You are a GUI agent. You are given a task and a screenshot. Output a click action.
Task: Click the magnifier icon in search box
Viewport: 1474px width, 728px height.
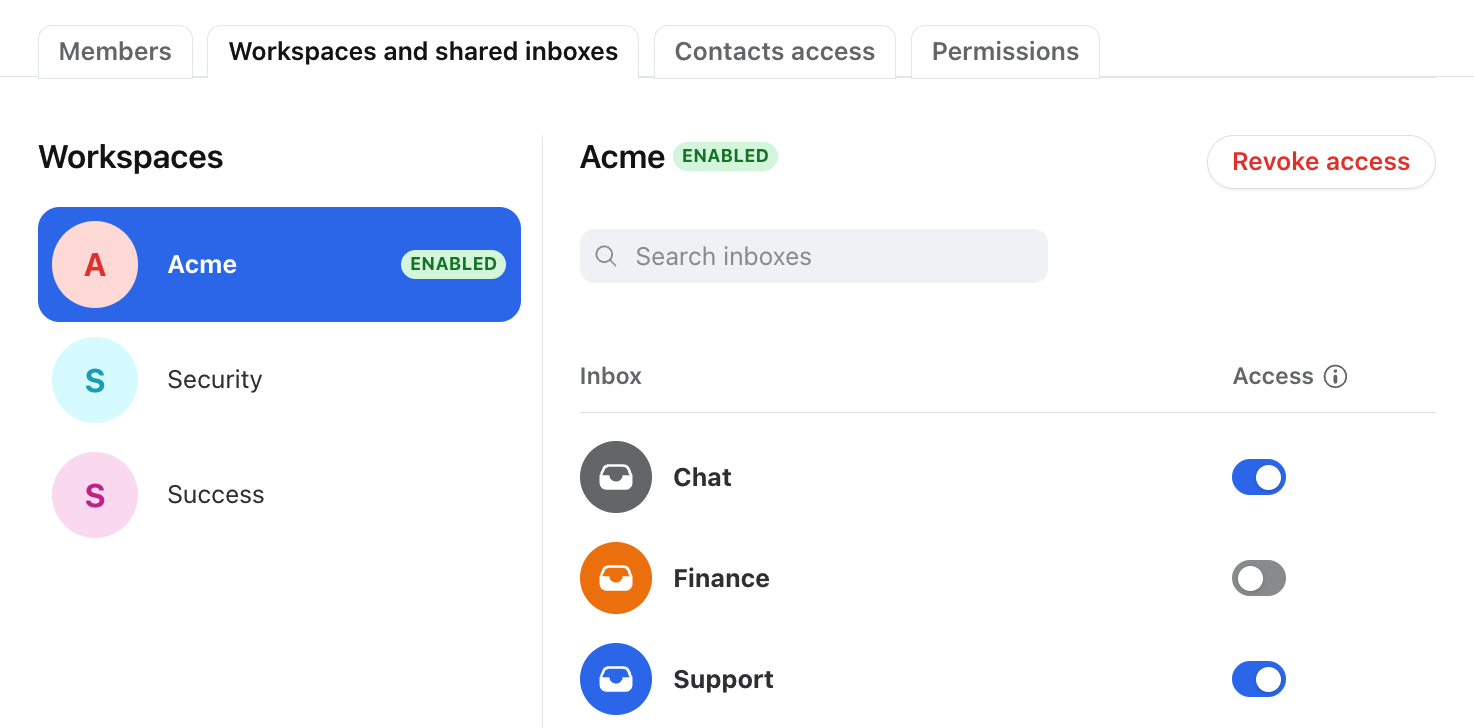coord(606,256)
